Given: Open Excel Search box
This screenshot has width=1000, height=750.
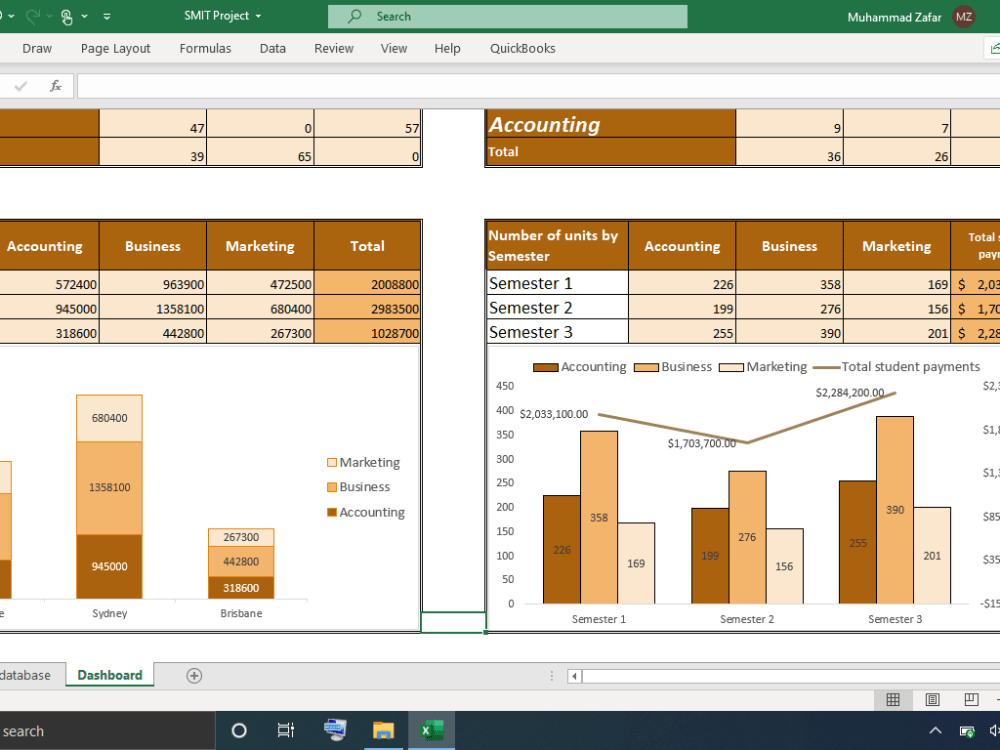Looking at the screenshot, I should [x=507, y=16].
